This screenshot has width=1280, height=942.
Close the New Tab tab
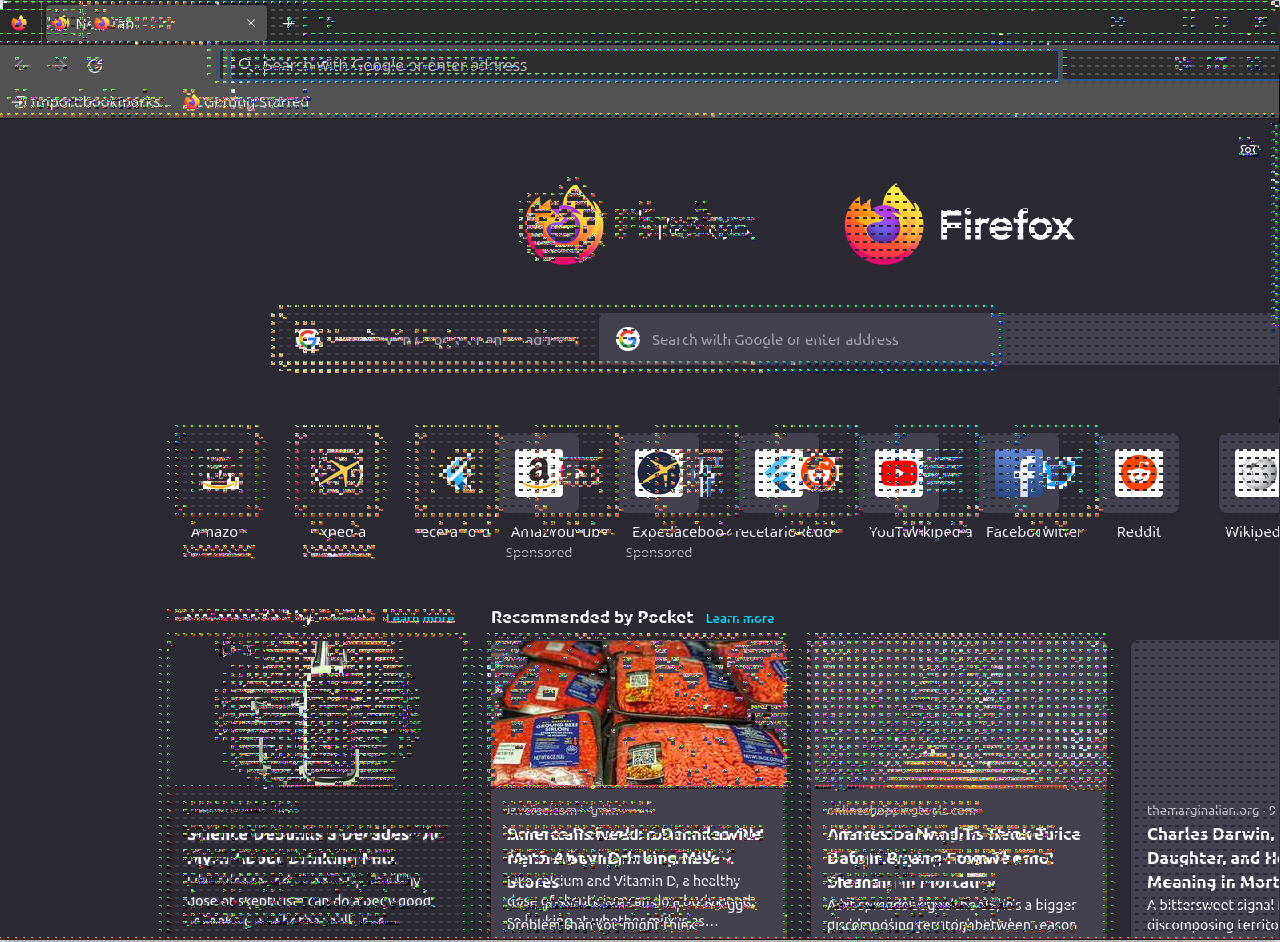251,23
